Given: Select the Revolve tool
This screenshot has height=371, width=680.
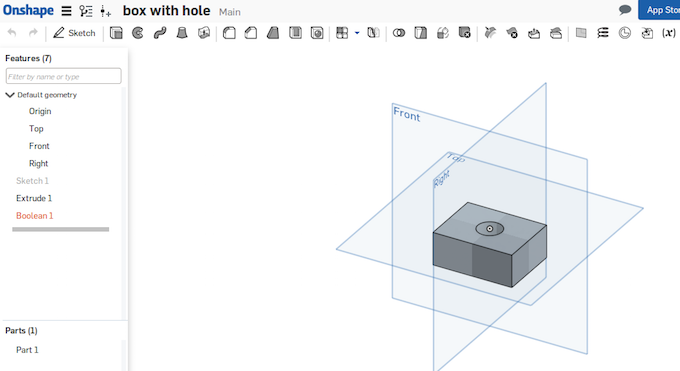Looking at the screenshot, I should point(138,33).
